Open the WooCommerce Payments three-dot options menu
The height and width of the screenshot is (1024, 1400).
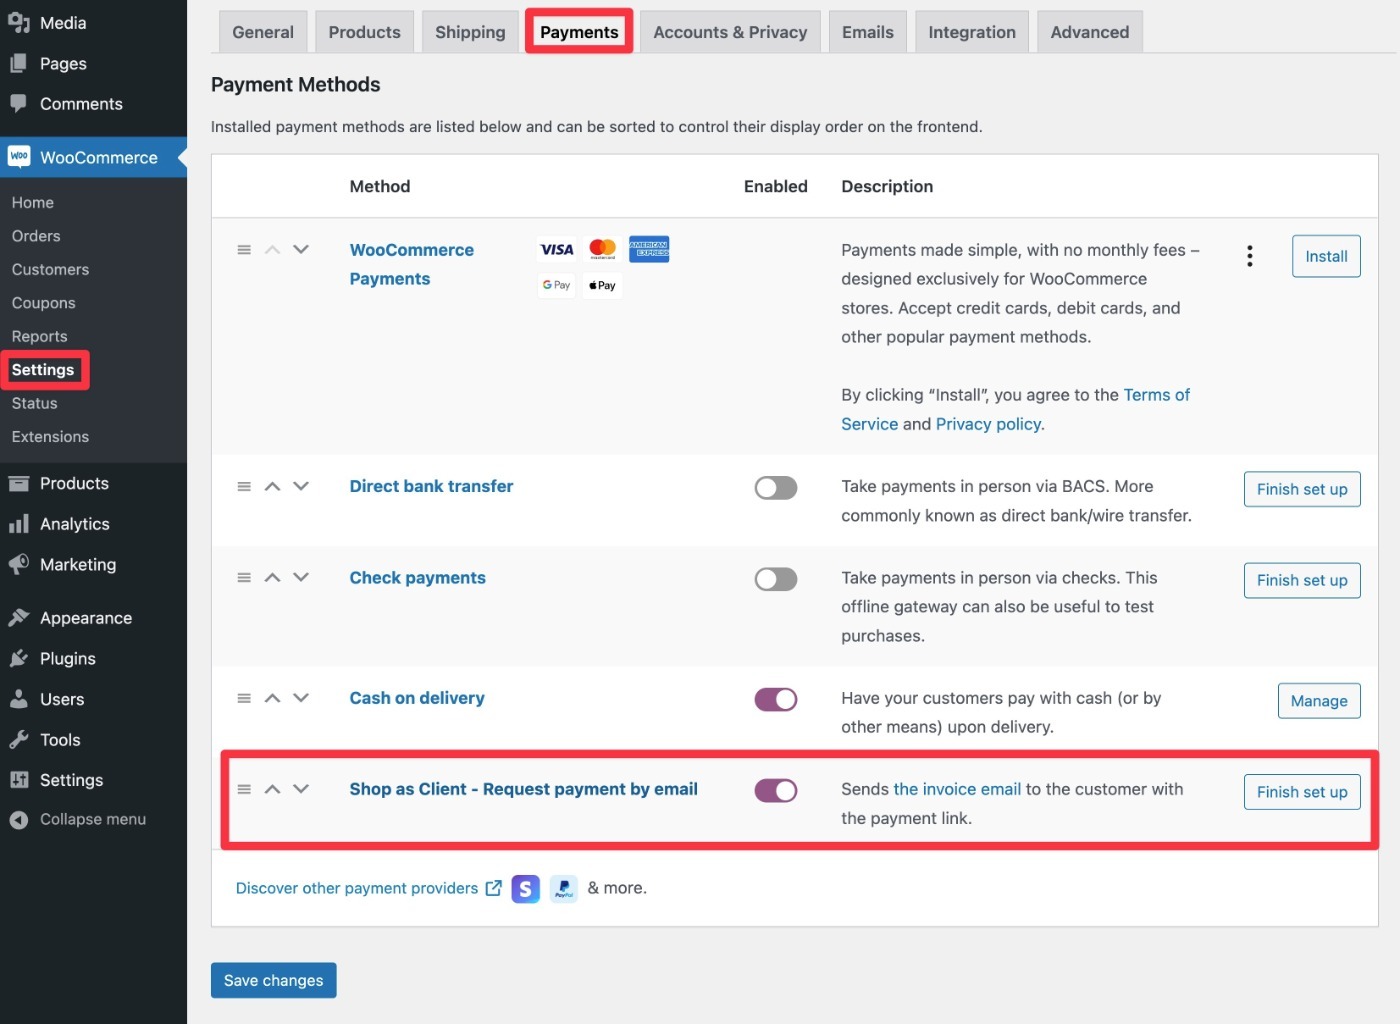(x=1249, y=256)
